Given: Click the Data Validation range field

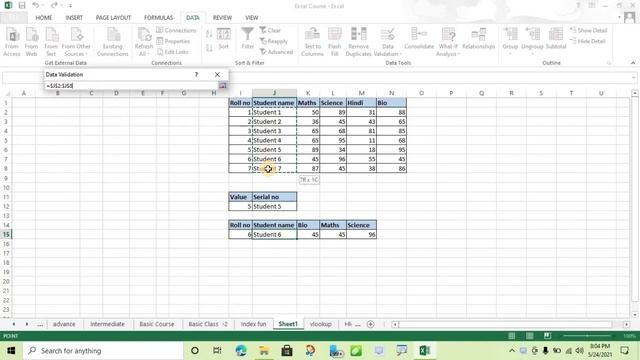Looking at the screenshot, I should [x=131, y=86].
